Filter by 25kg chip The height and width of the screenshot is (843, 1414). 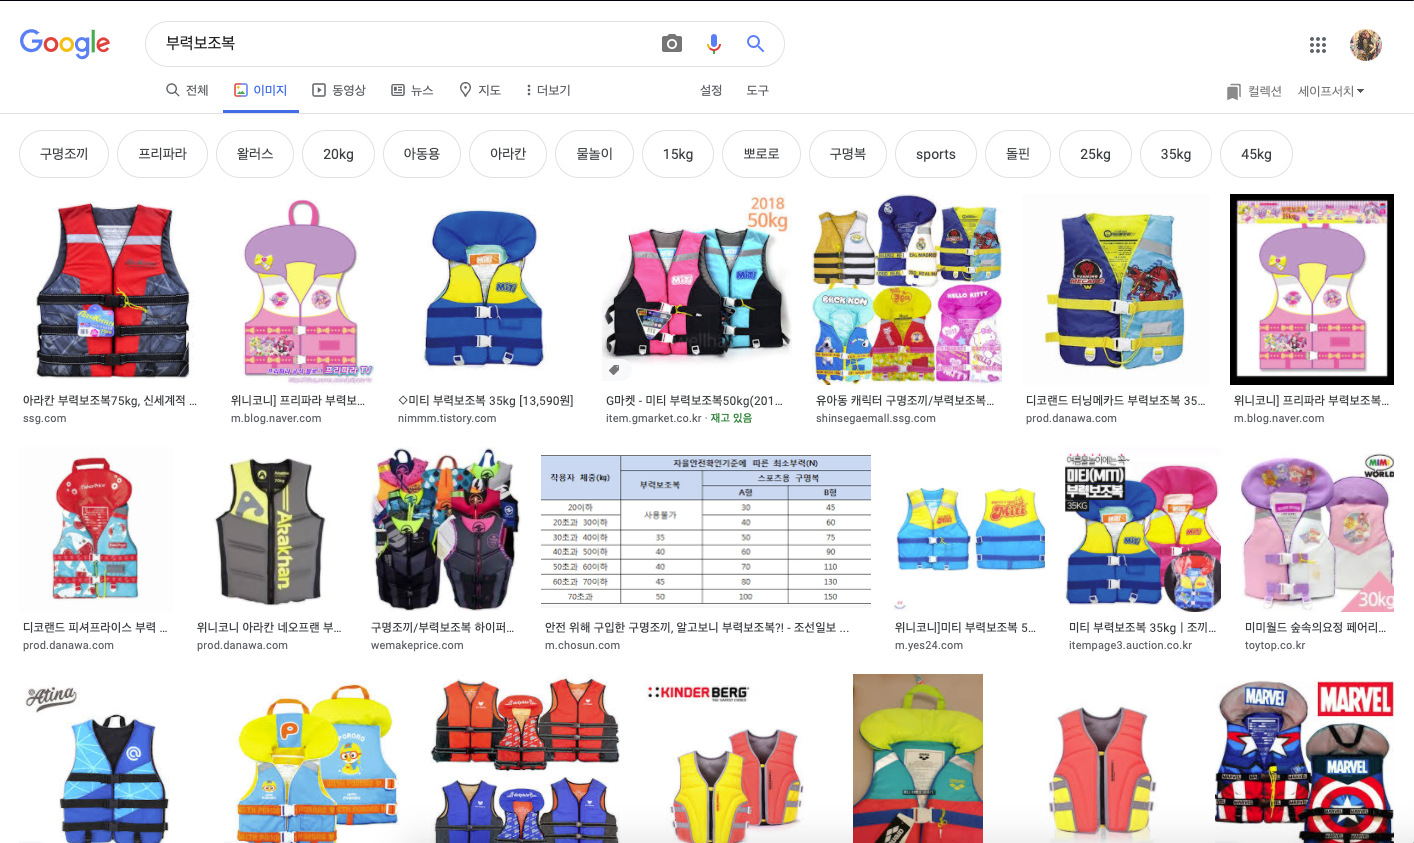1095,154
